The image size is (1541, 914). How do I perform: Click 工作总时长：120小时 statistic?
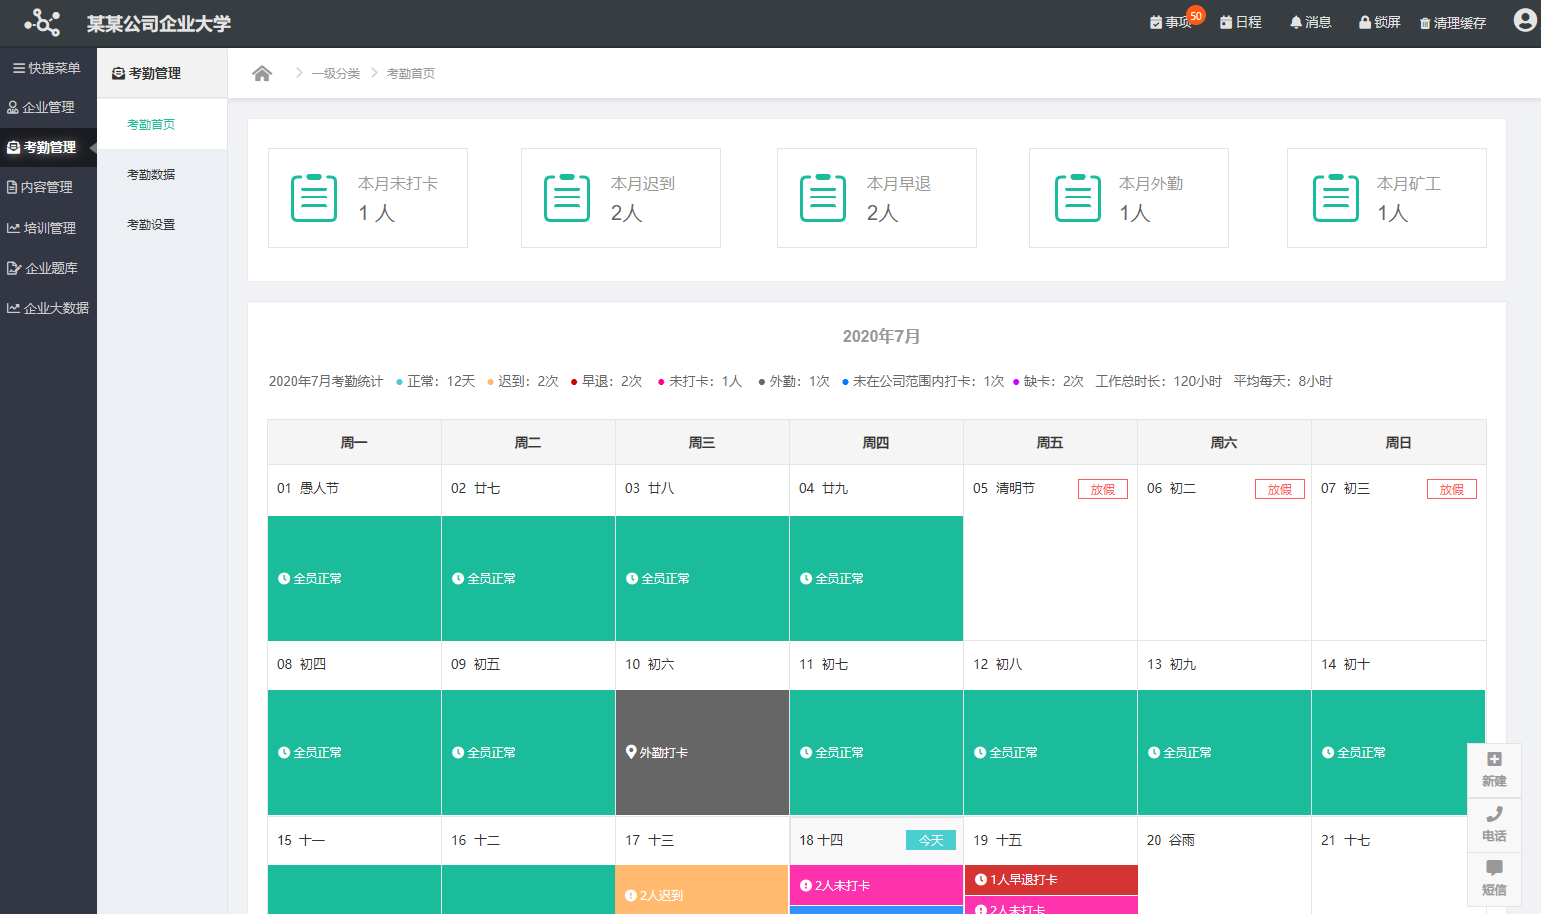click(x=1158, y=381)
